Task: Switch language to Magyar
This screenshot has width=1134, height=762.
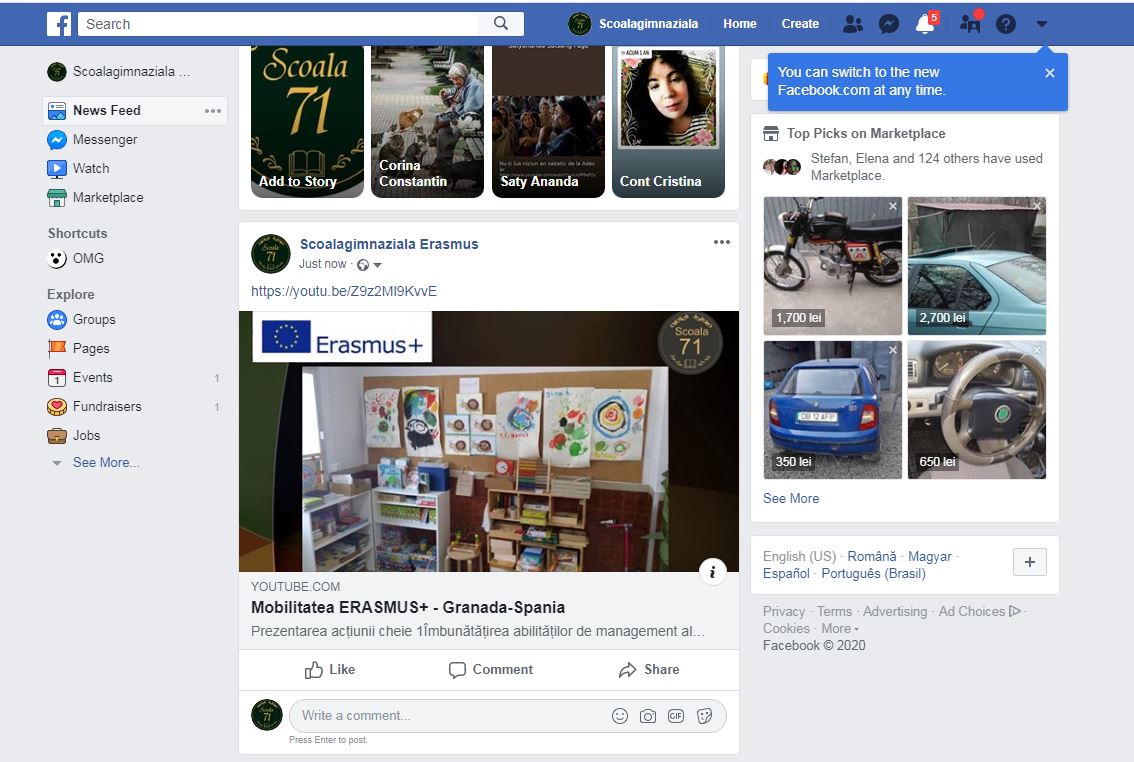Action: click(929, 556)
